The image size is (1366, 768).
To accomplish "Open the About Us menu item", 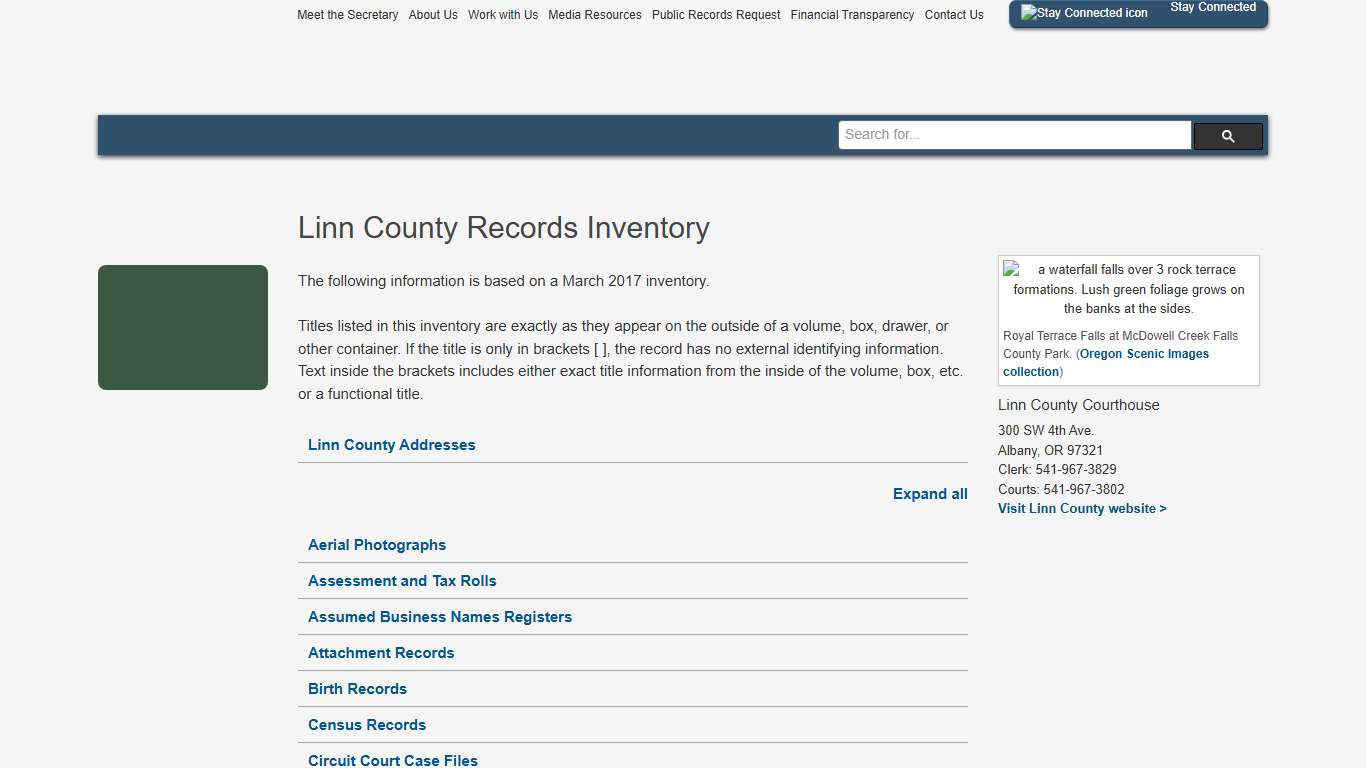I will tap(433, 14).
